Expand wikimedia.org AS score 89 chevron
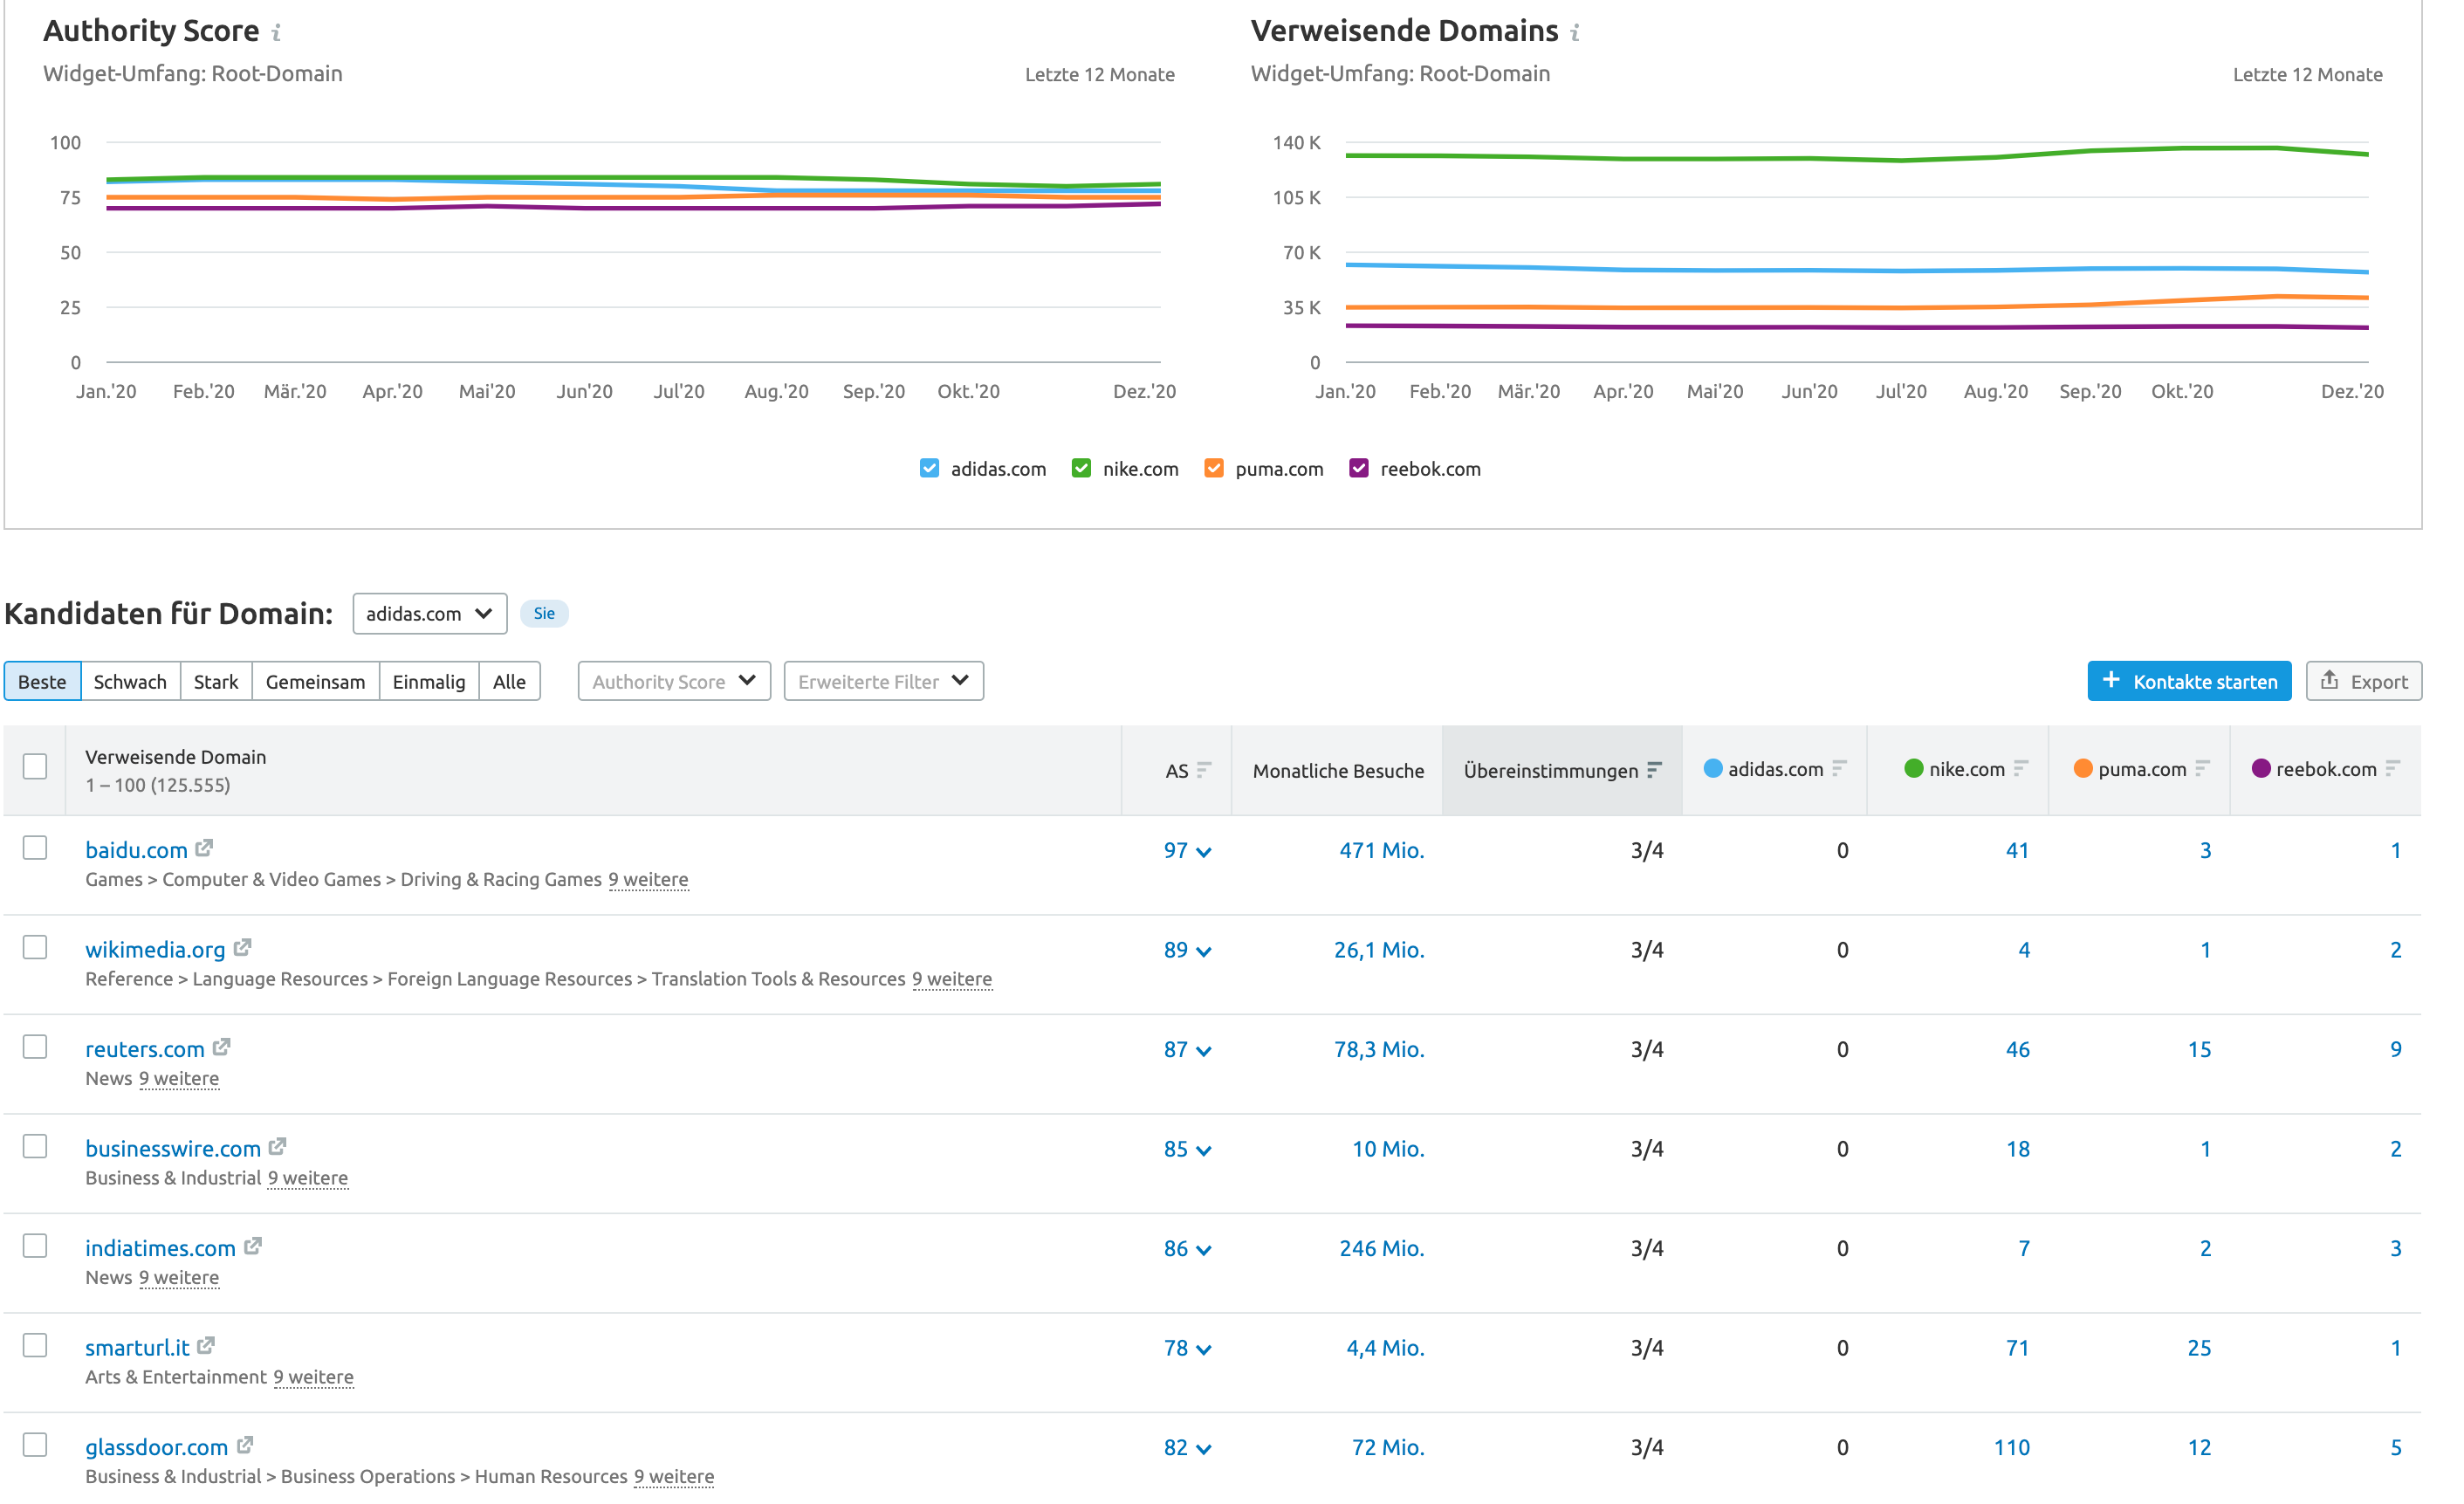Image resolution: width=2464 pixels, height=1504 pixels. (x=1204, y=952)
